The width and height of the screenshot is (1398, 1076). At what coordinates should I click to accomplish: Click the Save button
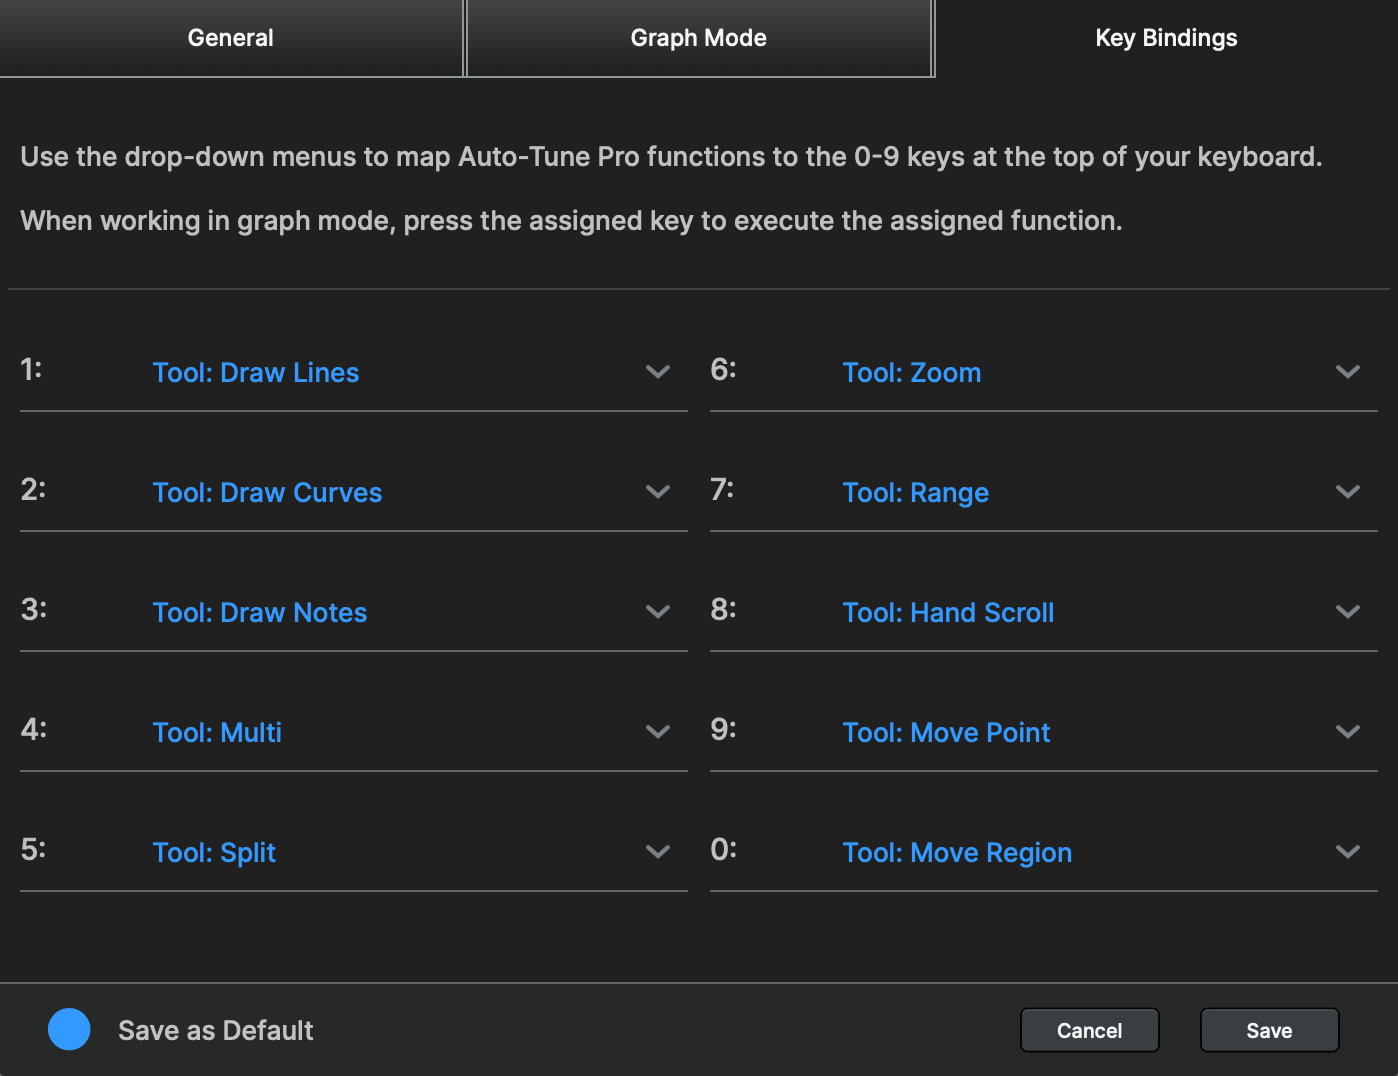tap(1269, 1030)
